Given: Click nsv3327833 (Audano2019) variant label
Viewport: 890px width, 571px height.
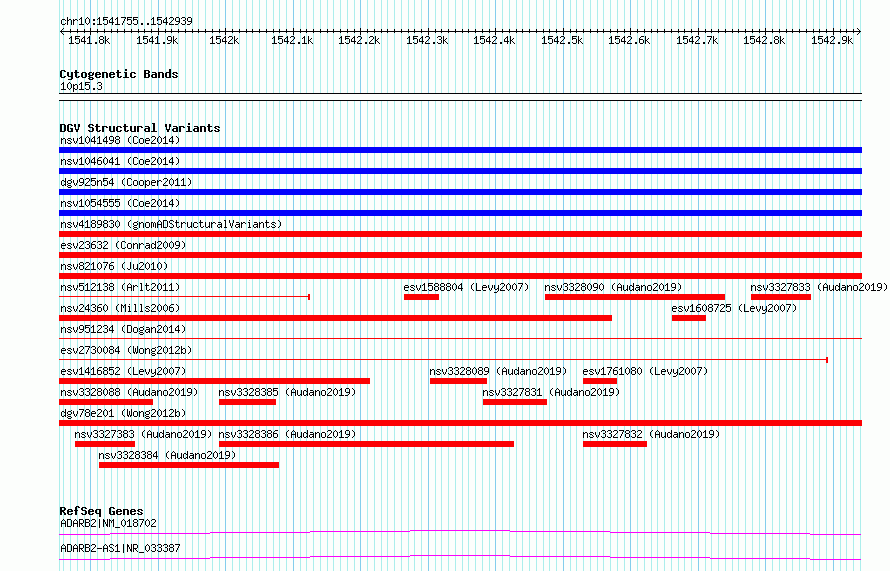Looking at the screenshot, I should pyautogui.click(x=818, y=287).
